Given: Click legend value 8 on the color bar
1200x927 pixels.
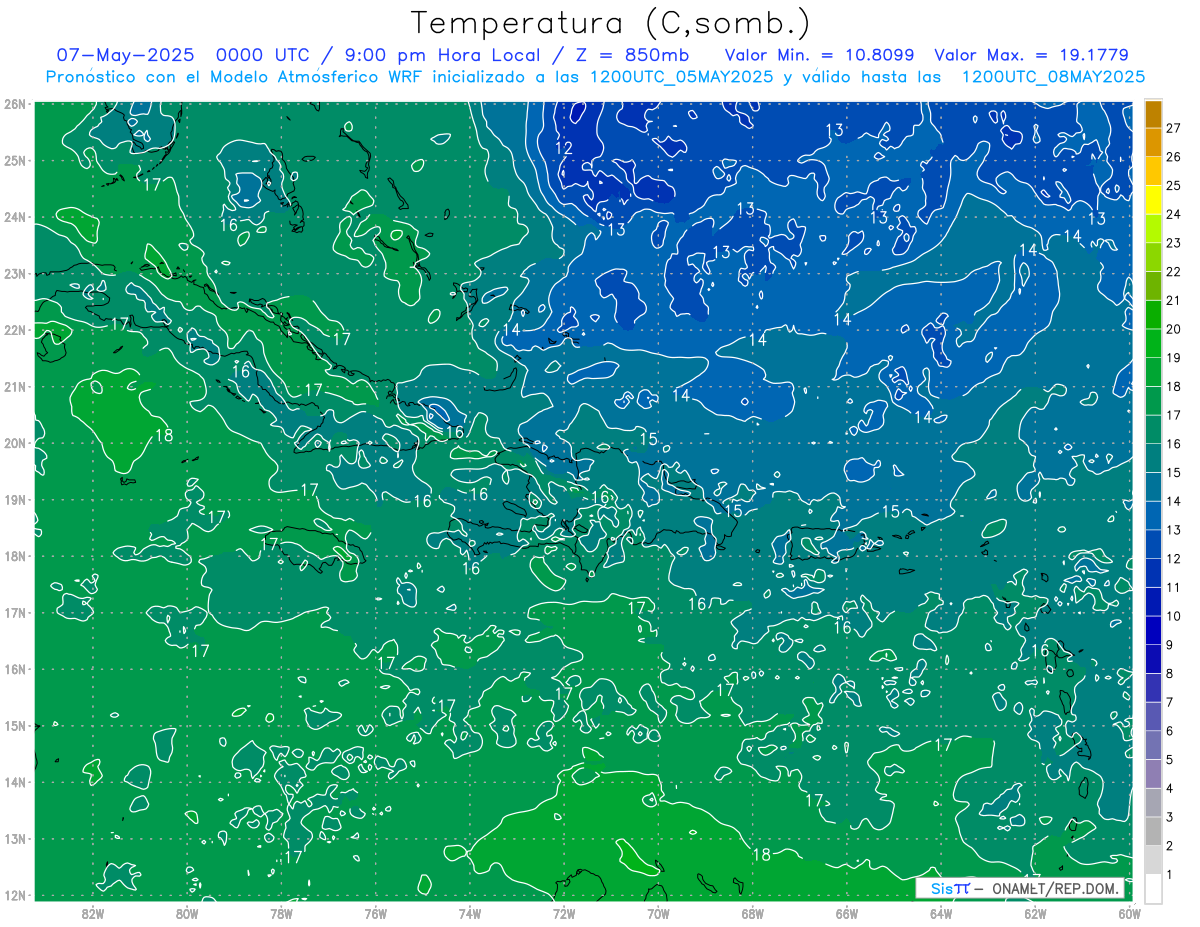Looking at the screenshot, I should pos(1170,673).
